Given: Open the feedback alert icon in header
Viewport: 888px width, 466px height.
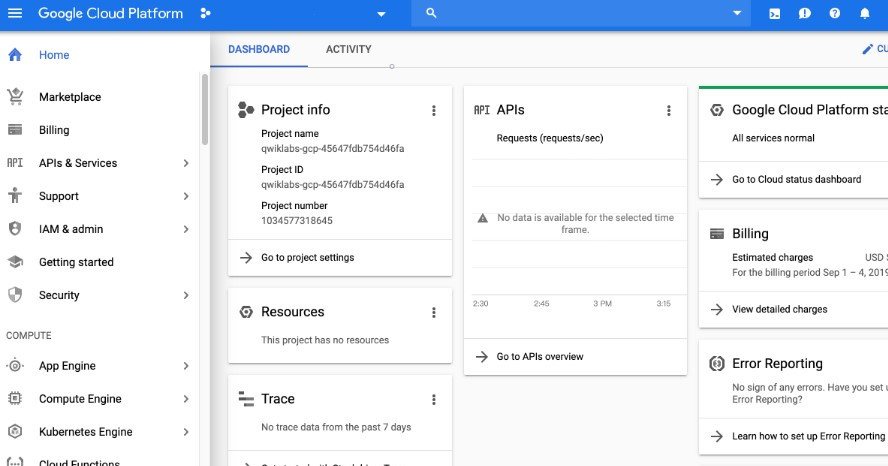Looking at the screenshot, I should pos(805,14).
